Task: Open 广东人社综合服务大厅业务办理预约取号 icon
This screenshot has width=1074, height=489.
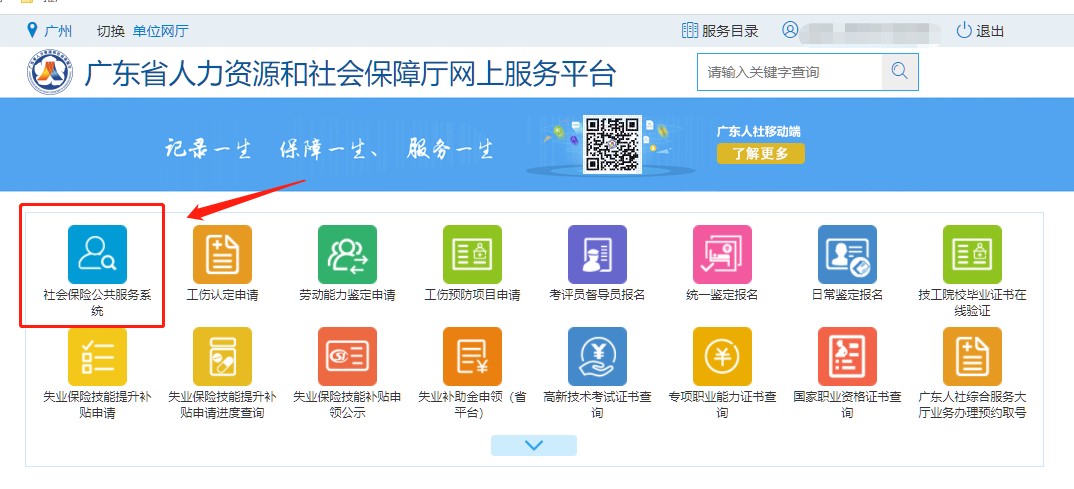Action: [972, 356]
